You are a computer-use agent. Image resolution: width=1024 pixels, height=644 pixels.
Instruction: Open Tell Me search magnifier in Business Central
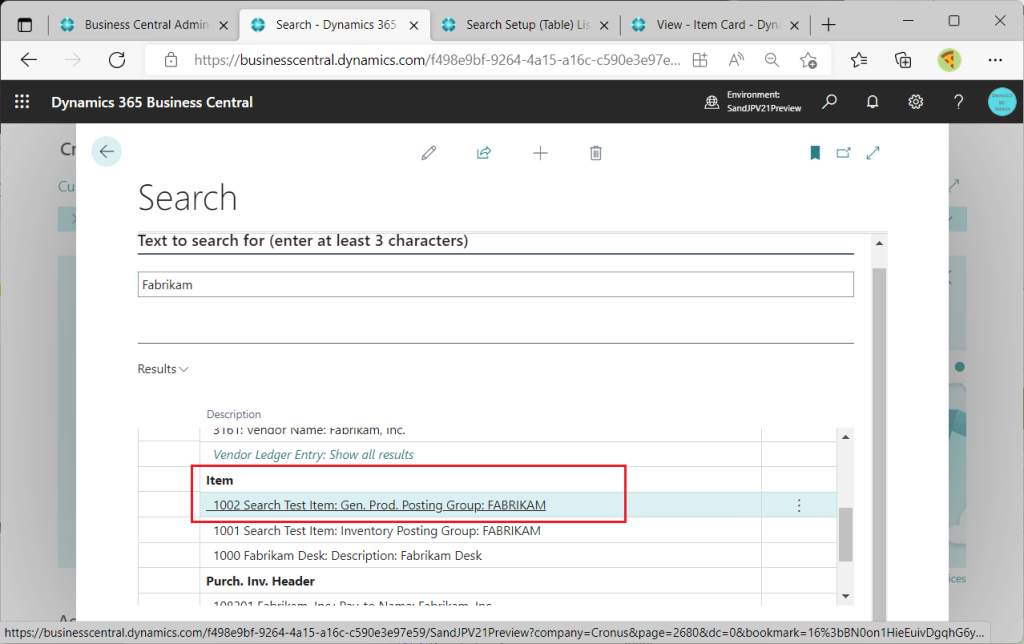[829, 102]
